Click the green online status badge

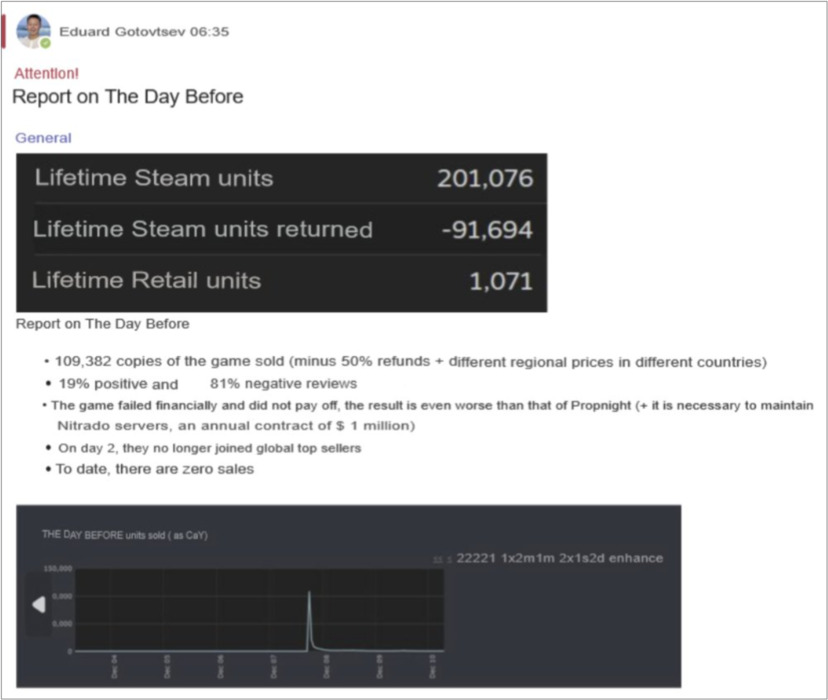(46, 43)
